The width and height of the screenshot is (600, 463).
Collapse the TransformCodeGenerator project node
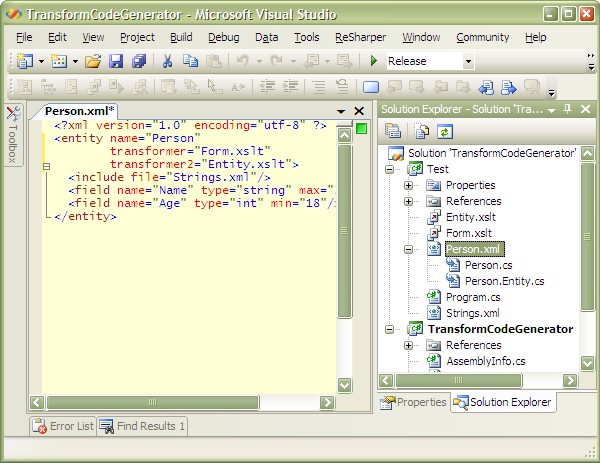(x=390, y=329)
